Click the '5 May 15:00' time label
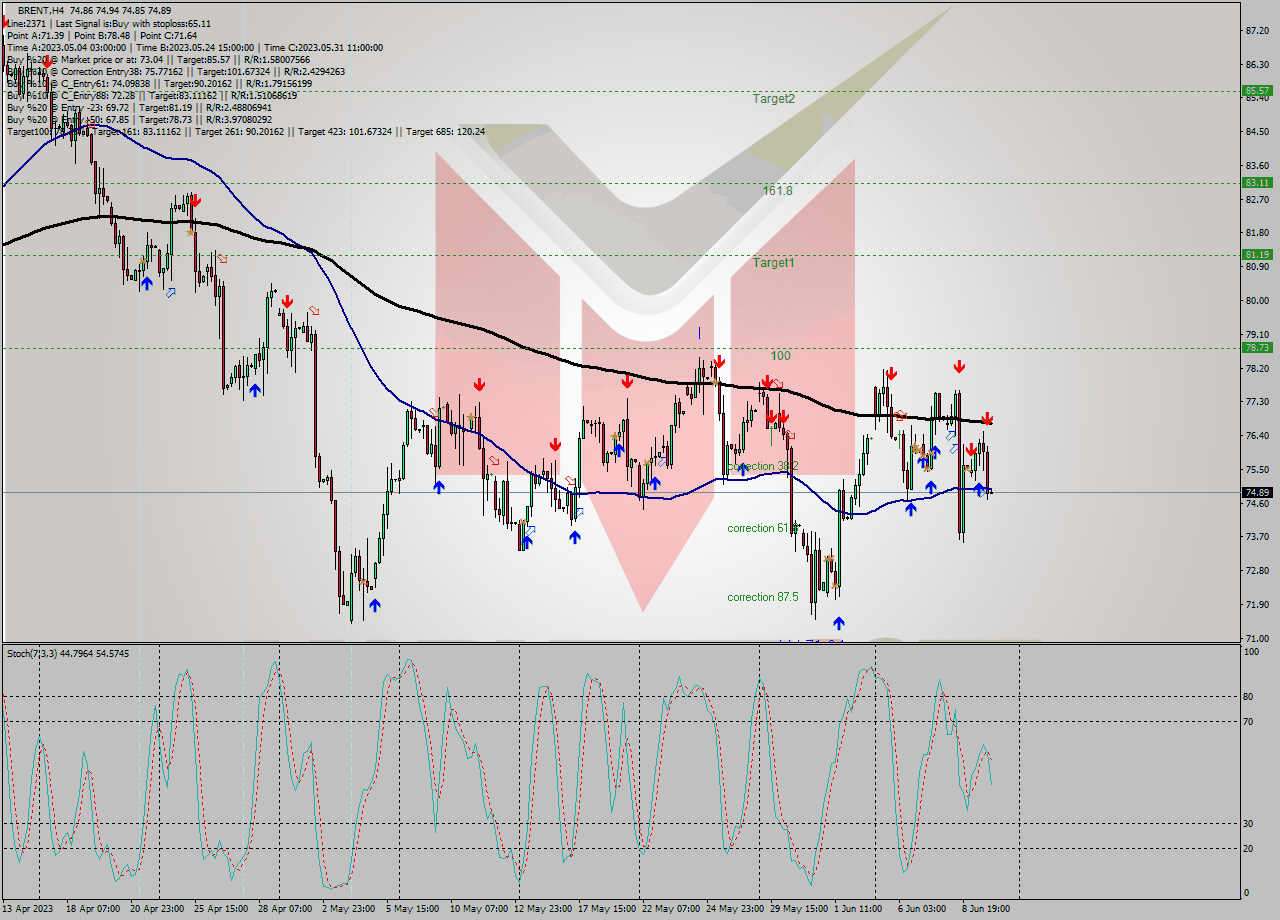This screenshot has height=920, width=1280. click(411, 909)
